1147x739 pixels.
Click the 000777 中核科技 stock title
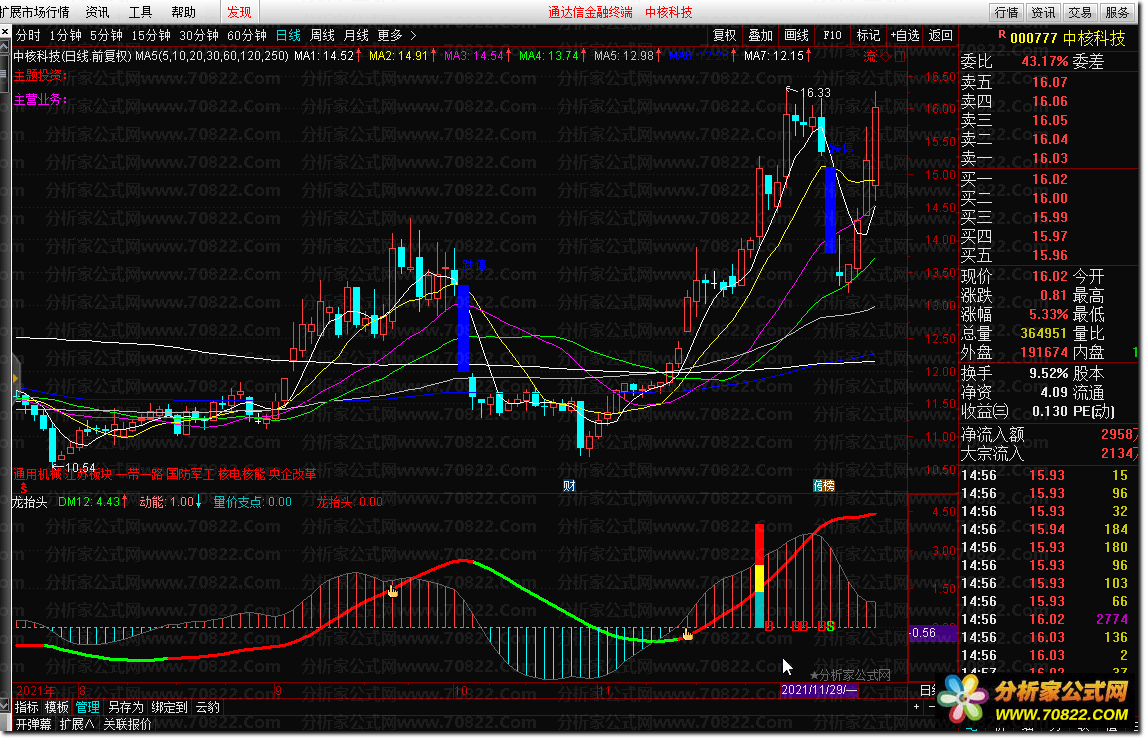1068,38
